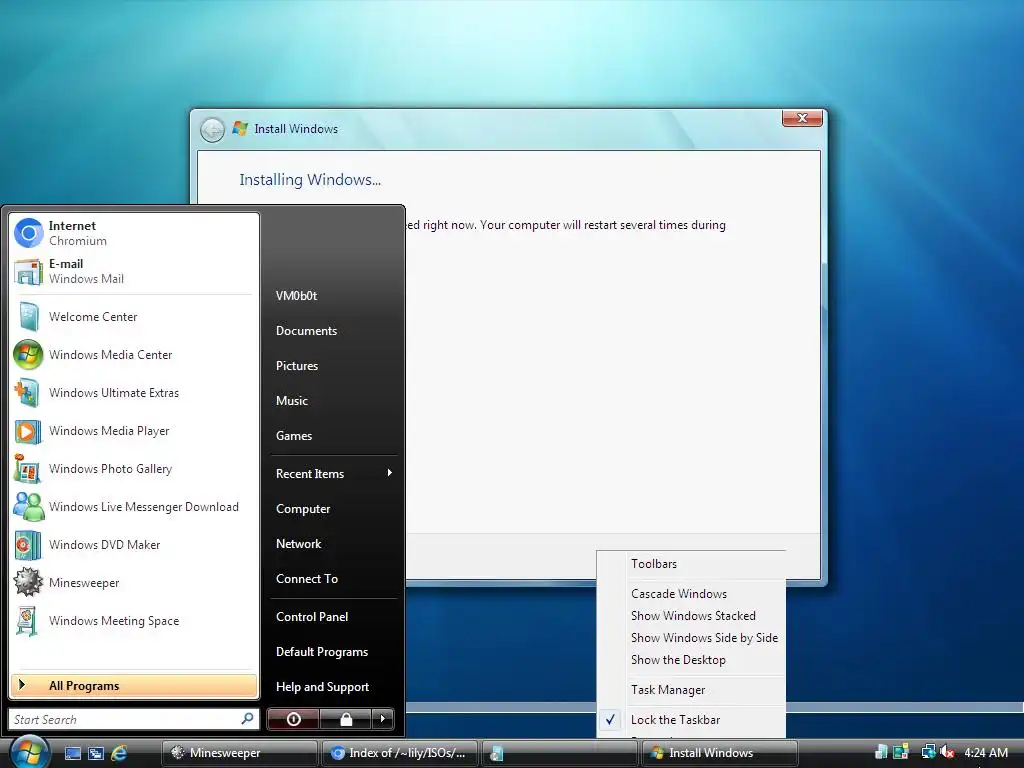Expand the Recent Items submenu arrow
This screenshot has height=768, width=1024.
(389, 473)
